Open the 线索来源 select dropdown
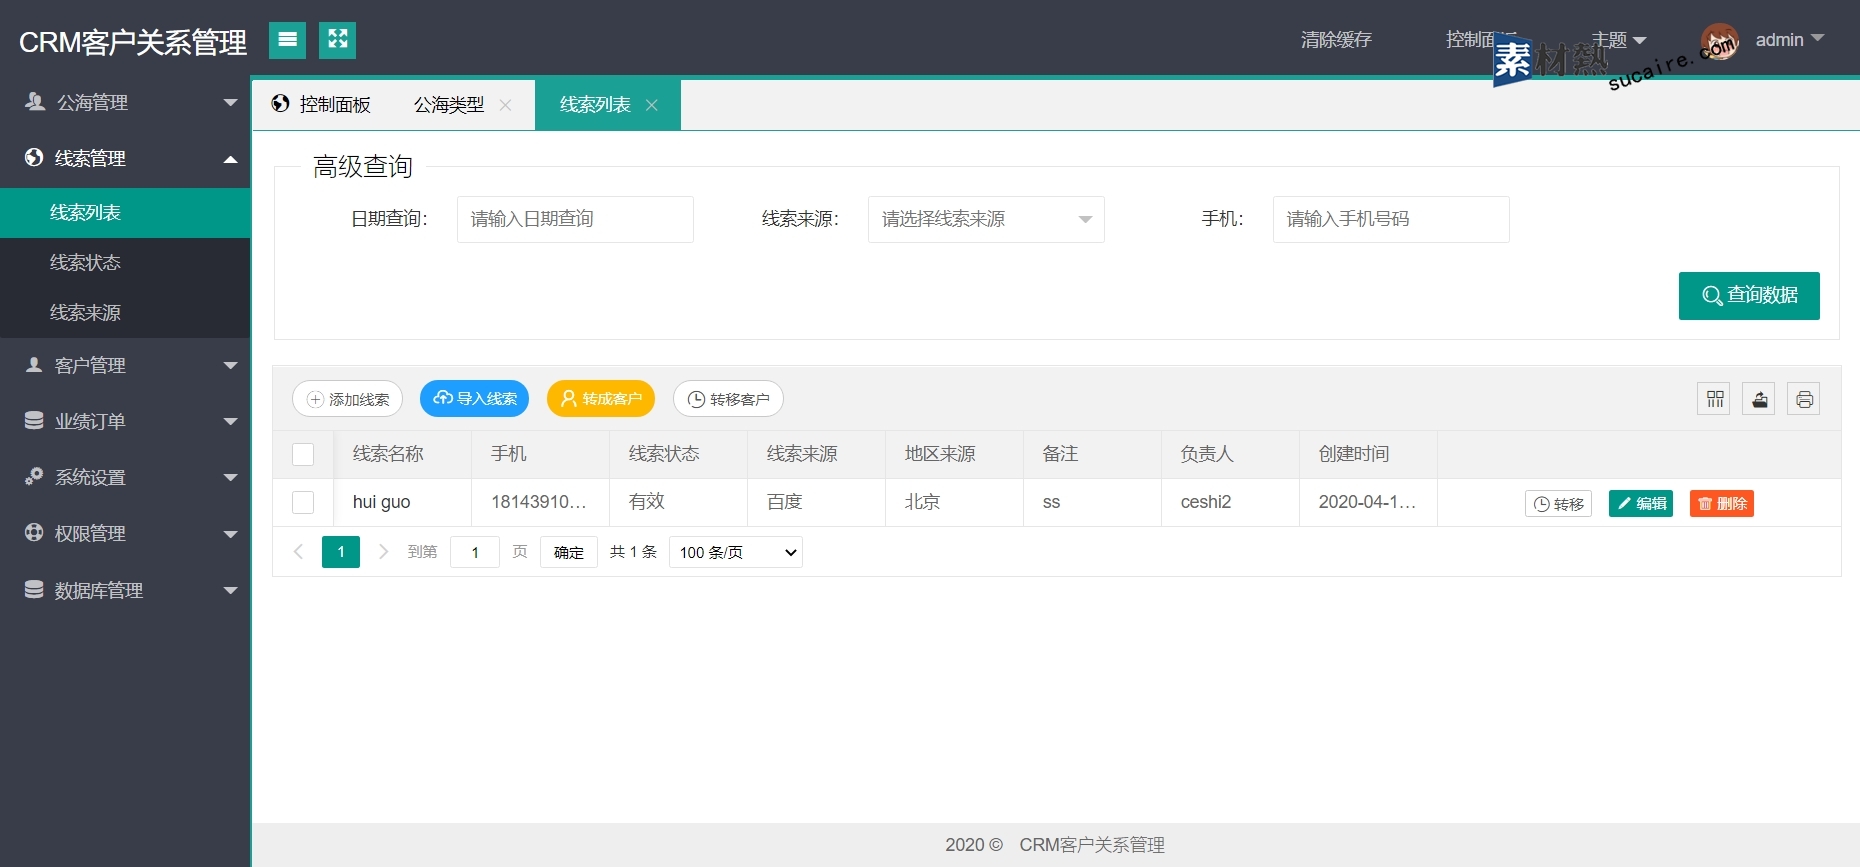This screenshot has width=1860, height=867. tap(986, 219)
